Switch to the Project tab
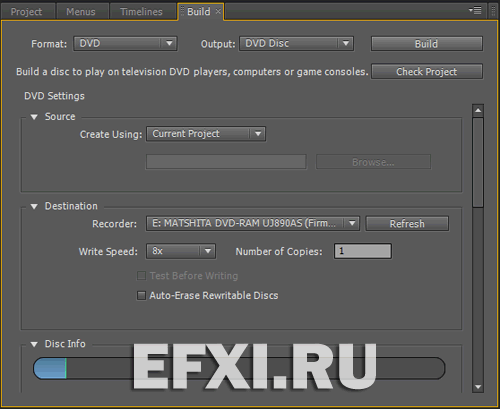Screen dimensions: 500x409 coord(27,12)
